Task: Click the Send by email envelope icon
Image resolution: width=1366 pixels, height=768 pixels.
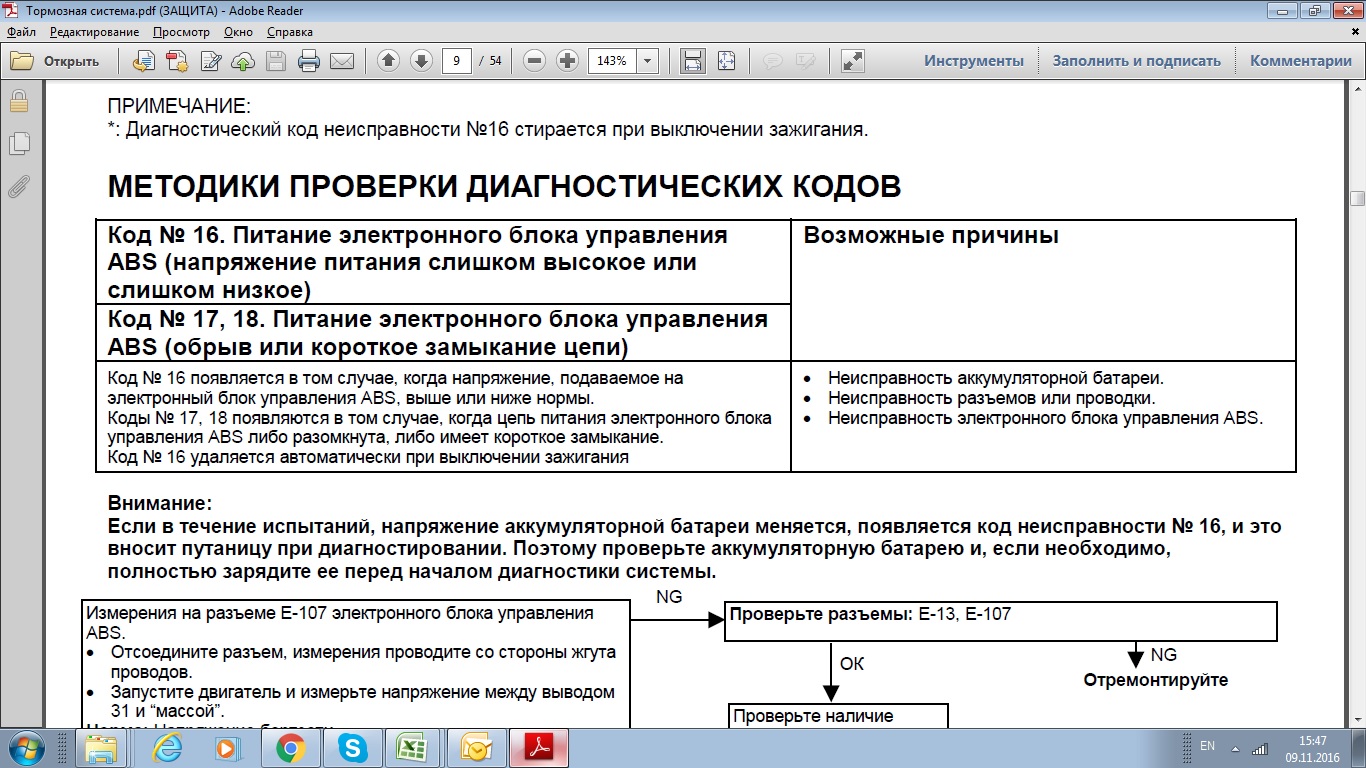Action: point(342,61)
